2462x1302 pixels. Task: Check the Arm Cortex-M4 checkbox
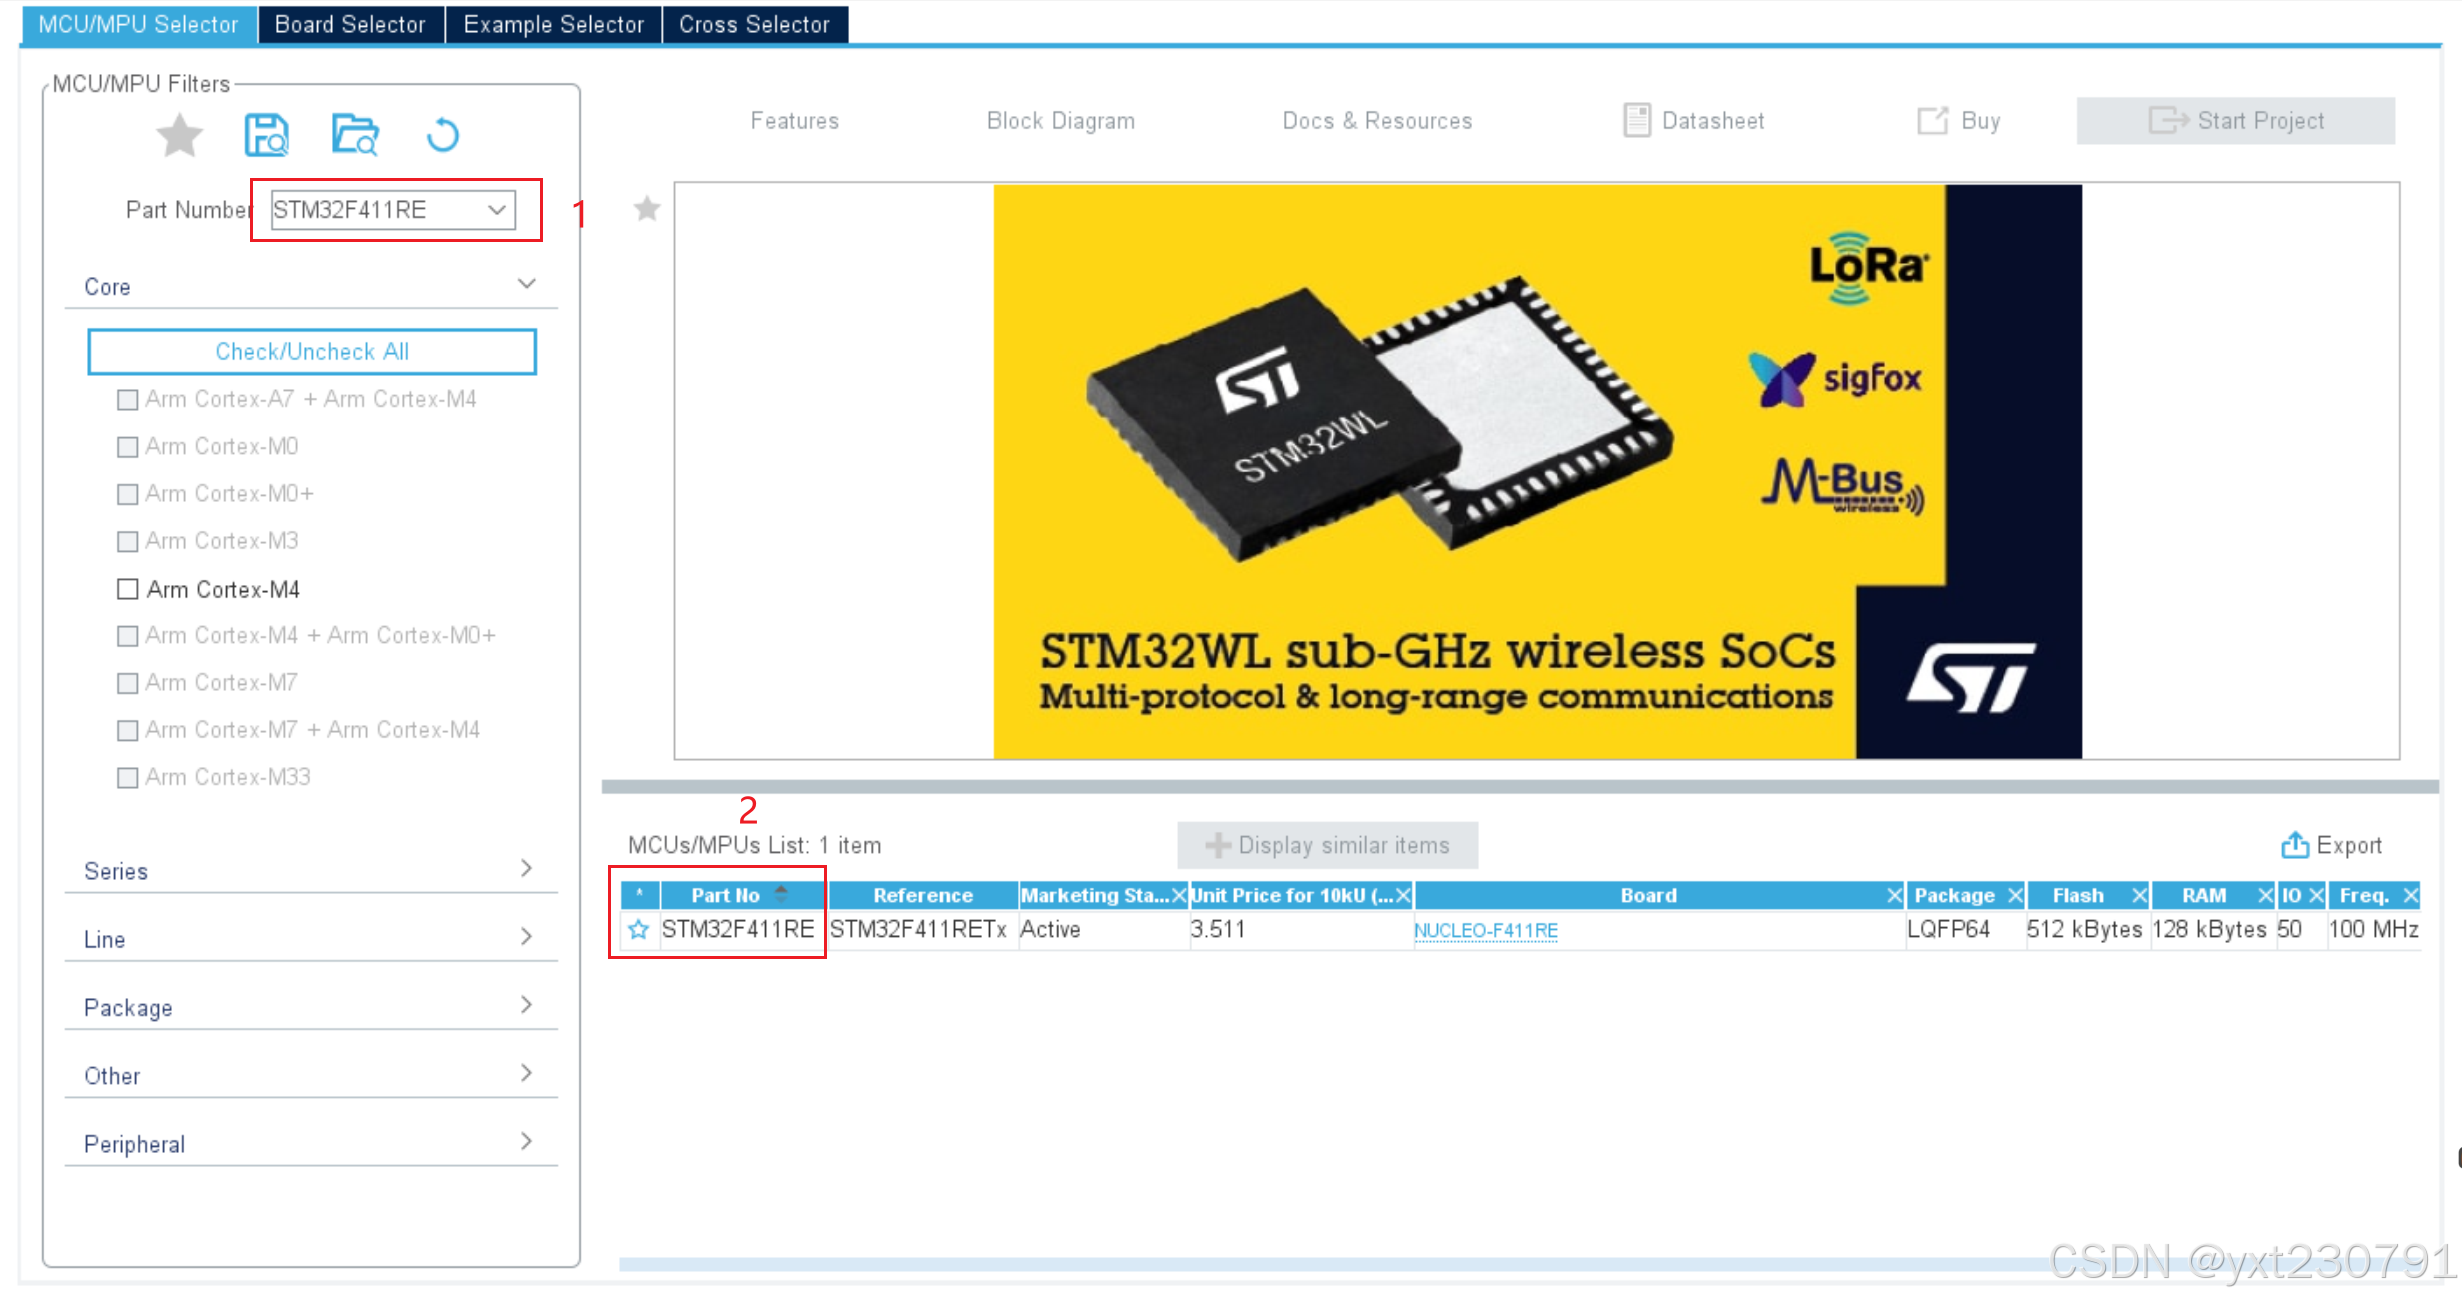[128, 589]
